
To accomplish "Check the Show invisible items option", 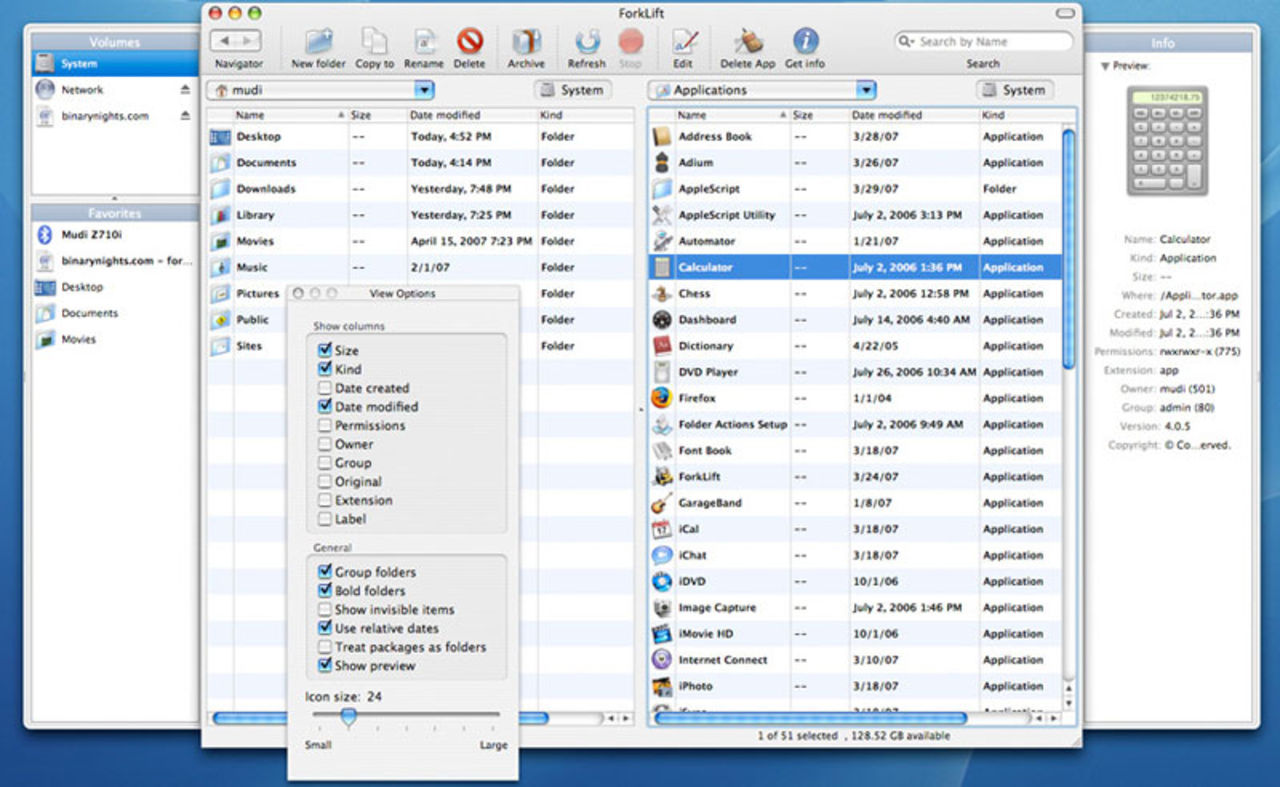I will pos(325,610).
